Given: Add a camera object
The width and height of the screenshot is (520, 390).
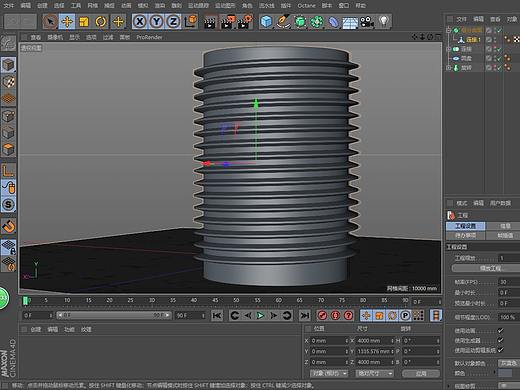Looking at the screenshot, I should coord(367,22).
